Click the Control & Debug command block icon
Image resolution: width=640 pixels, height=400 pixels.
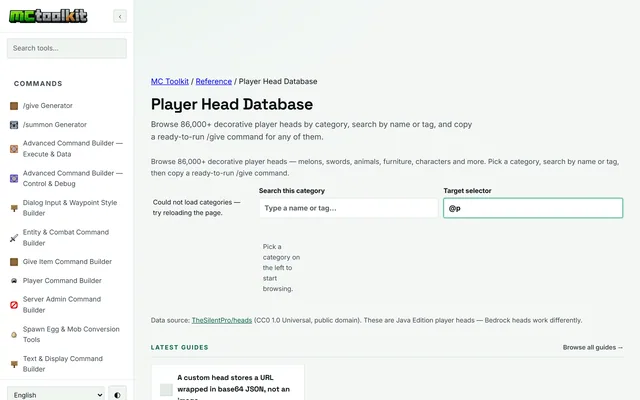click(x=14, y=178)
